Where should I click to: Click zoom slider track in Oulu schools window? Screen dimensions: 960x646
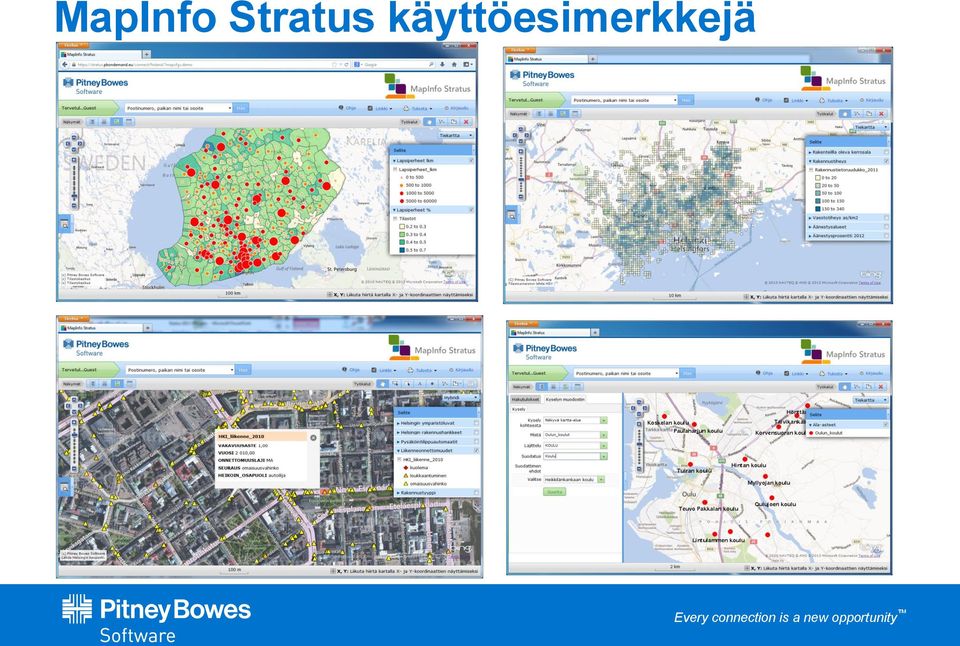click(639, 445)
